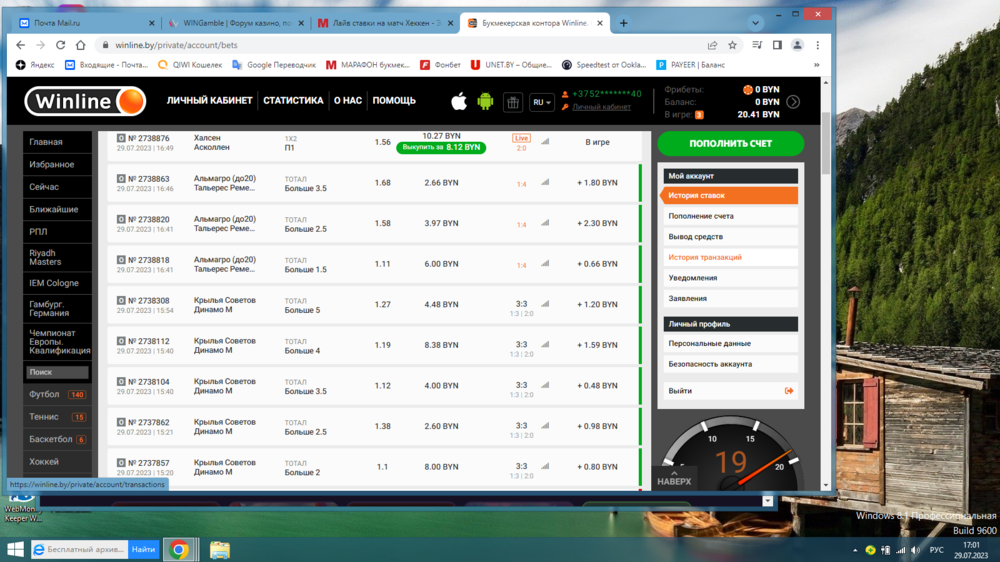Open the Chrome tab search chevron
This screenshot has height=562, width=1000.
pyautogui.click(x=756, y=23)
